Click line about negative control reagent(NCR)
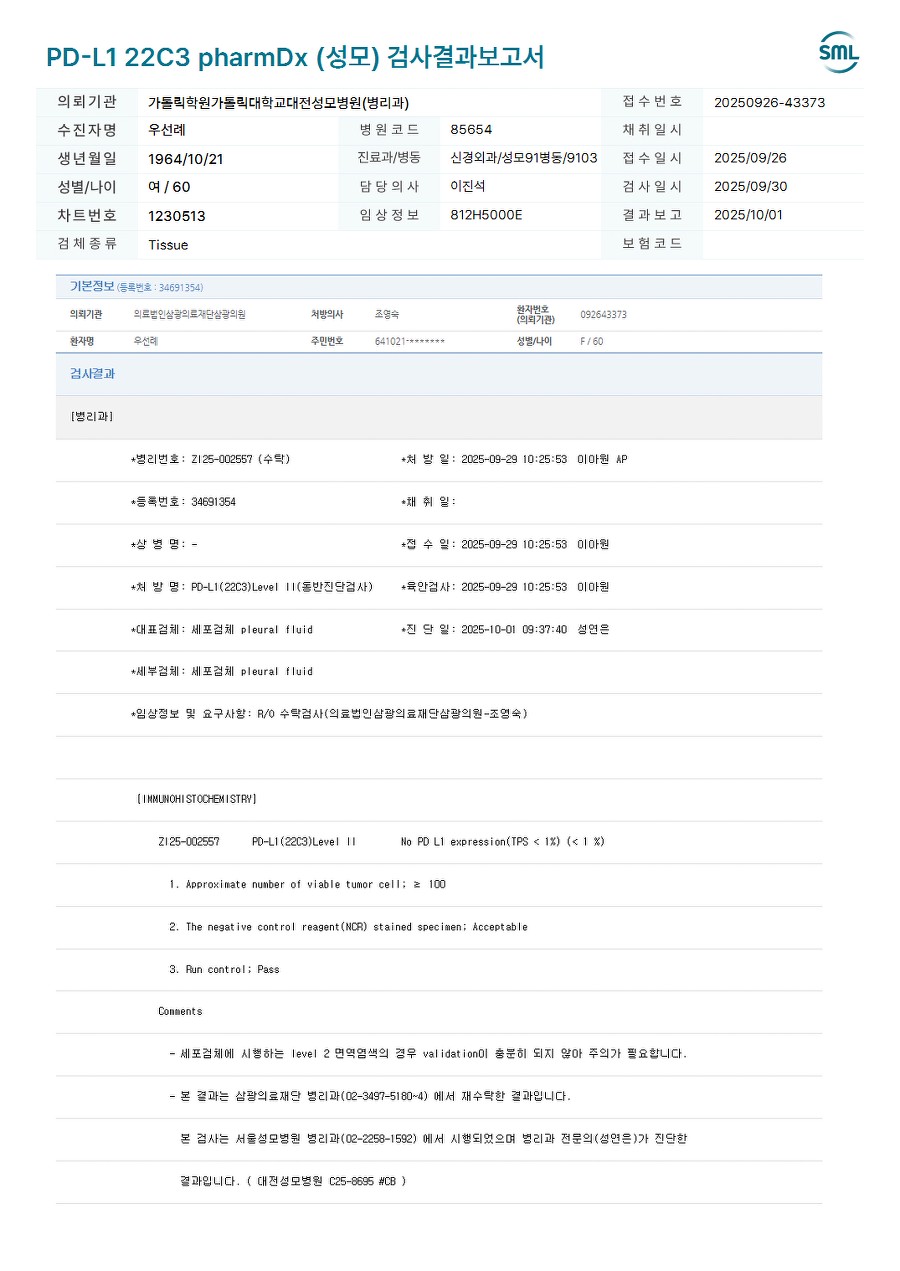The width and height of the screenshot is (900, 1271). 348,927
